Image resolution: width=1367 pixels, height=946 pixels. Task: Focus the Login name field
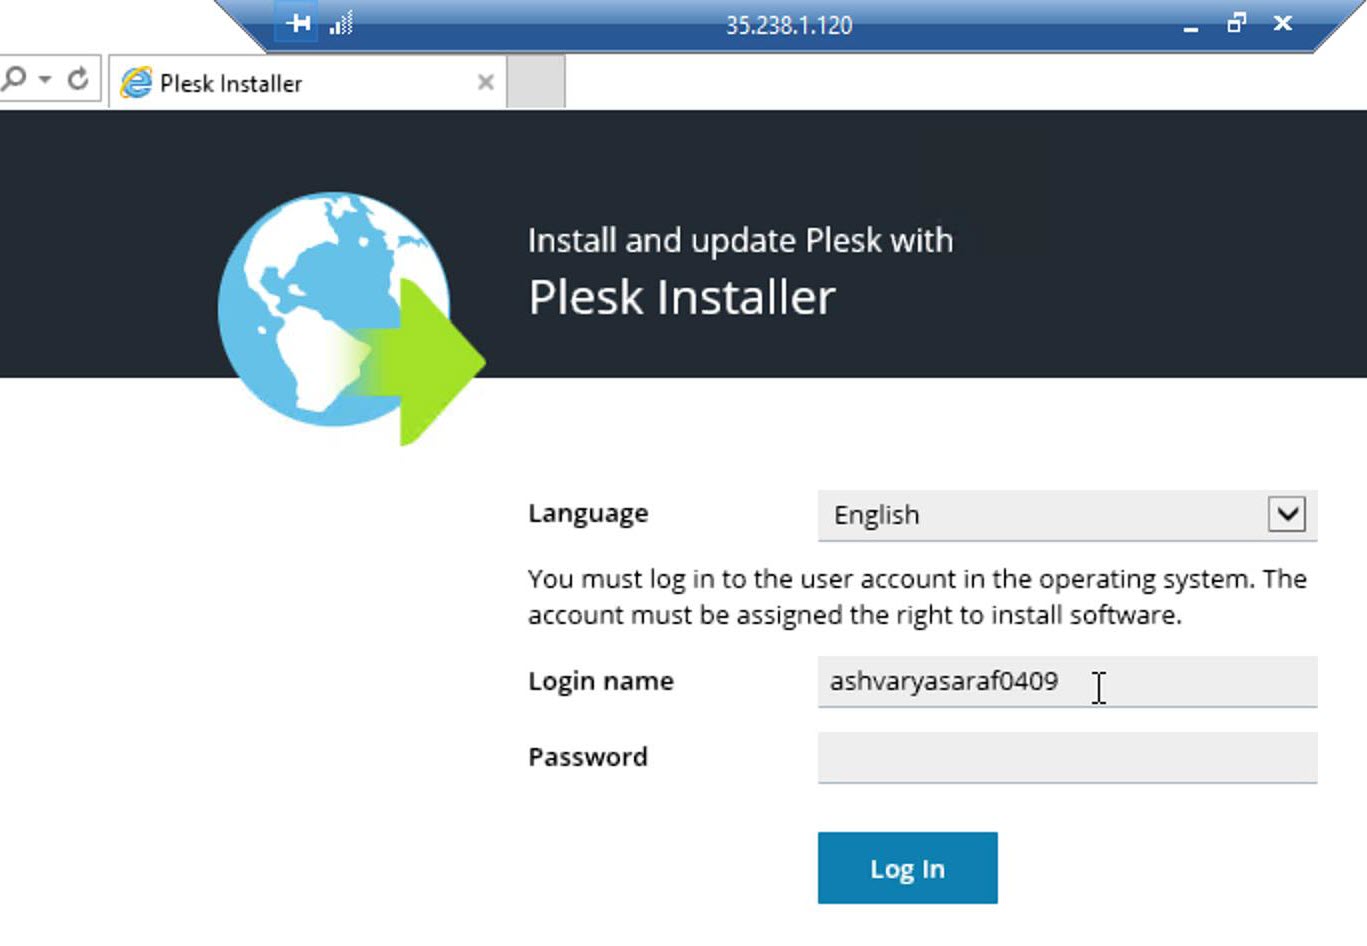coord(1066,682)
